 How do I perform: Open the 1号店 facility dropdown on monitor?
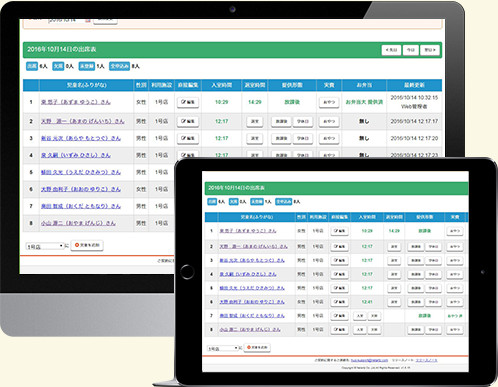tap(45, 246)
